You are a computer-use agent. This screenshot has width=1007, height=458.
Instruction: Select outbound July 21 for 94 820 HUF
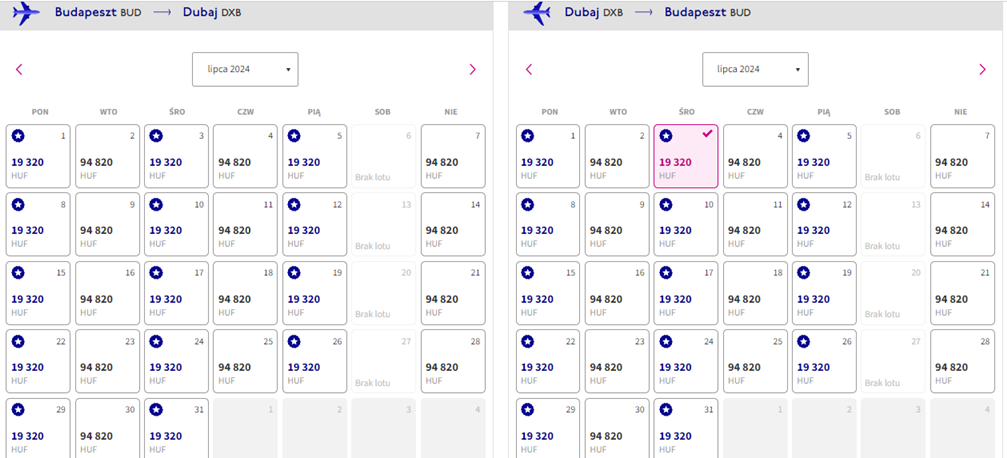pyautogui.click(x=453, y=293)
